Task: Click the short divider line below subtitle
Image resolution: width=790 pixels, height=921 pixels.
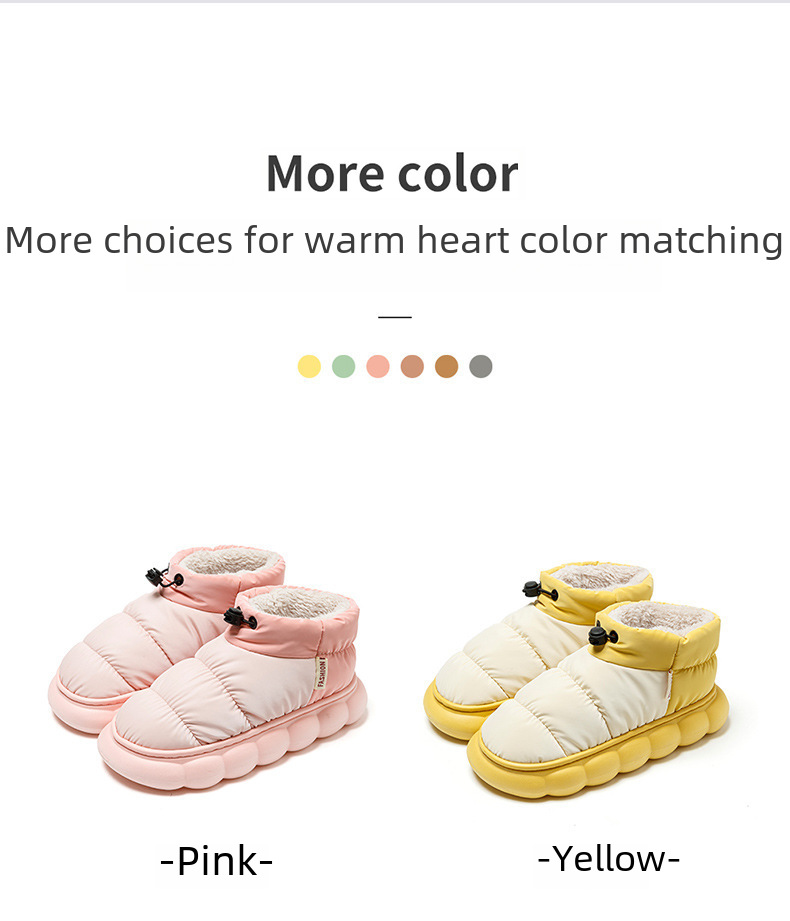Action: pyautogui.click(x=395, y=317)
